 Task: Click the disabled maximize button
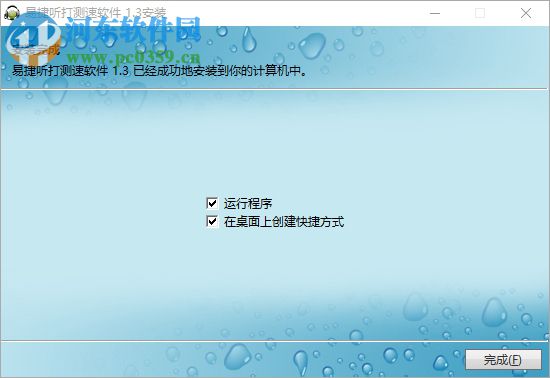[480, 13]
